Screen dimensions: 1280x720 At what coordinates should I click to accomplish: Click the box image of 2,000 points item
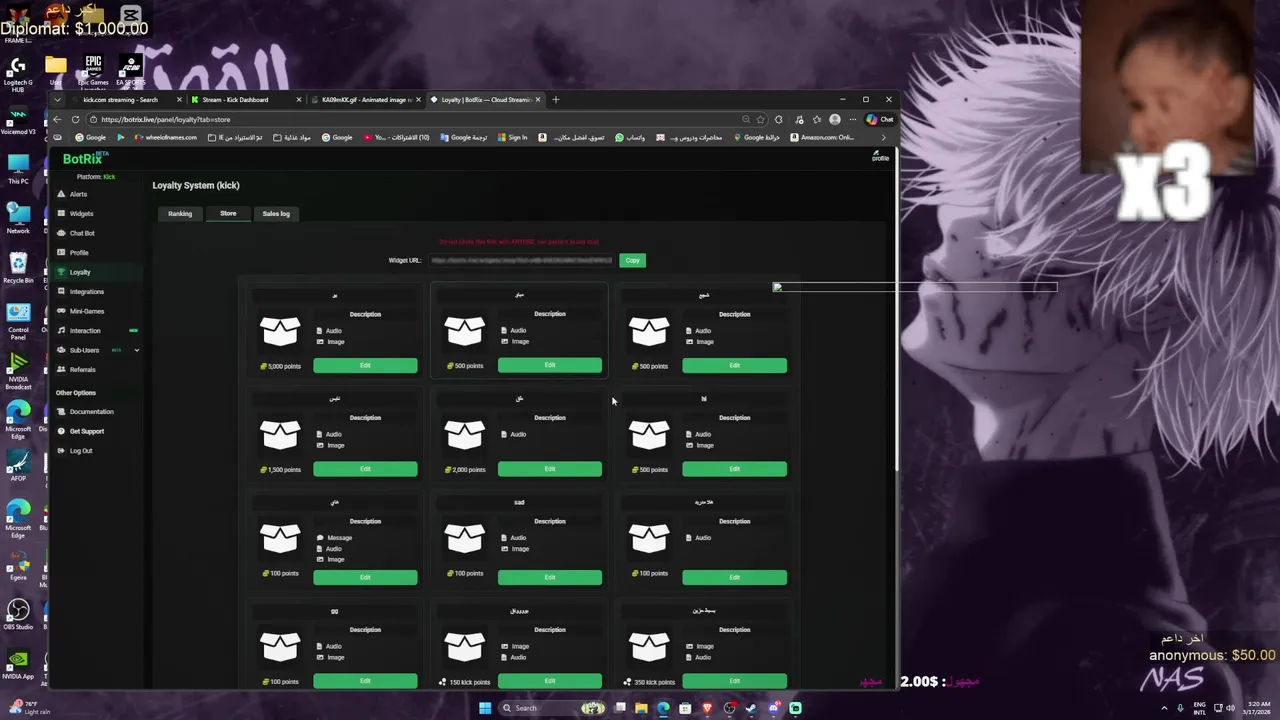pyautogui.click(x=465, y=434)
